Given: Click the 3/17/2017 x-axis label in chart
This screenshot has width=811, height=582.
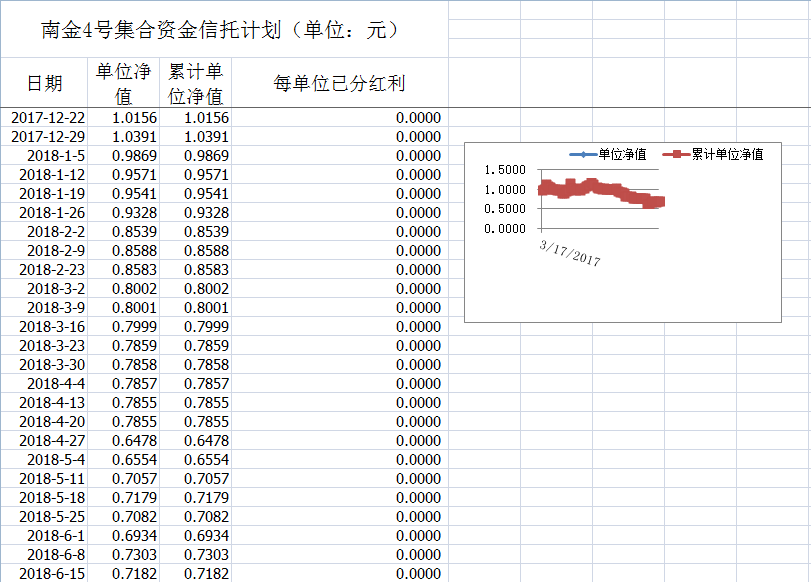Looking at the screenshot, I should click(x=570, y=252).
